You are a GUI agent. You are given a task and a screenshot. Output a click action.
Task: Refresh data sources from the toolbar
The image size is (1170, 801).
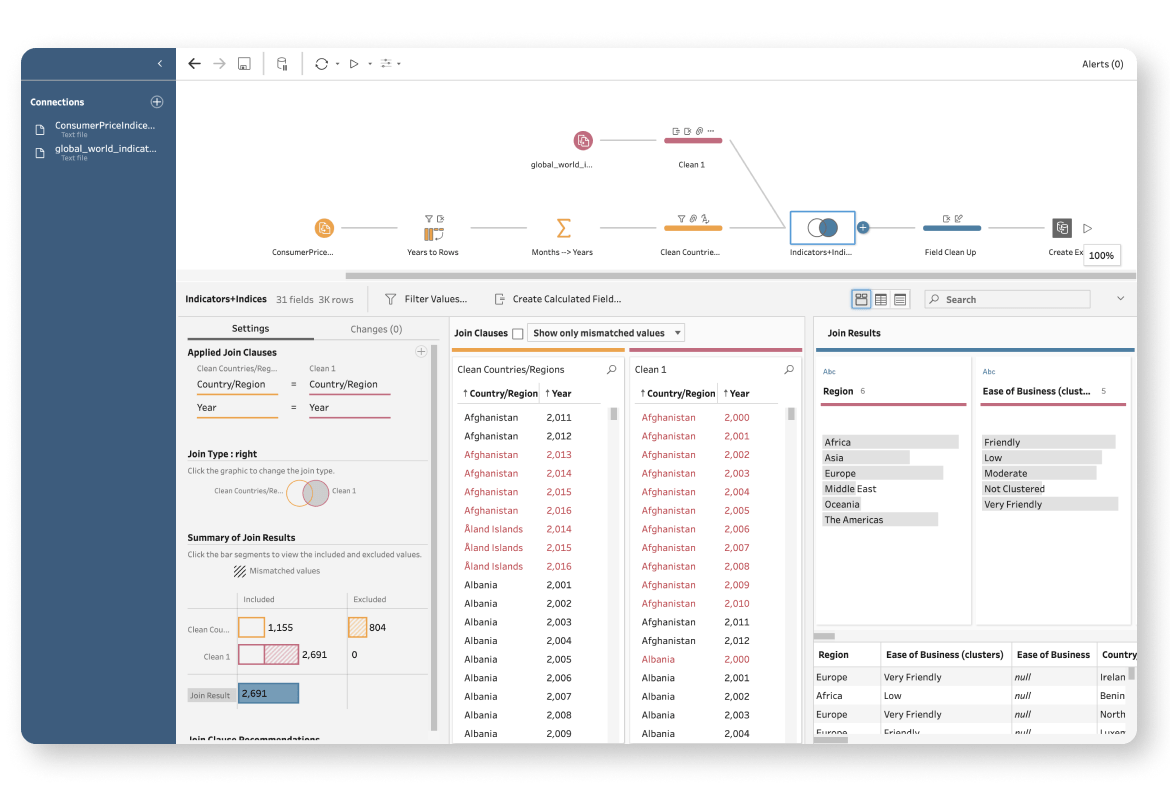320,63
